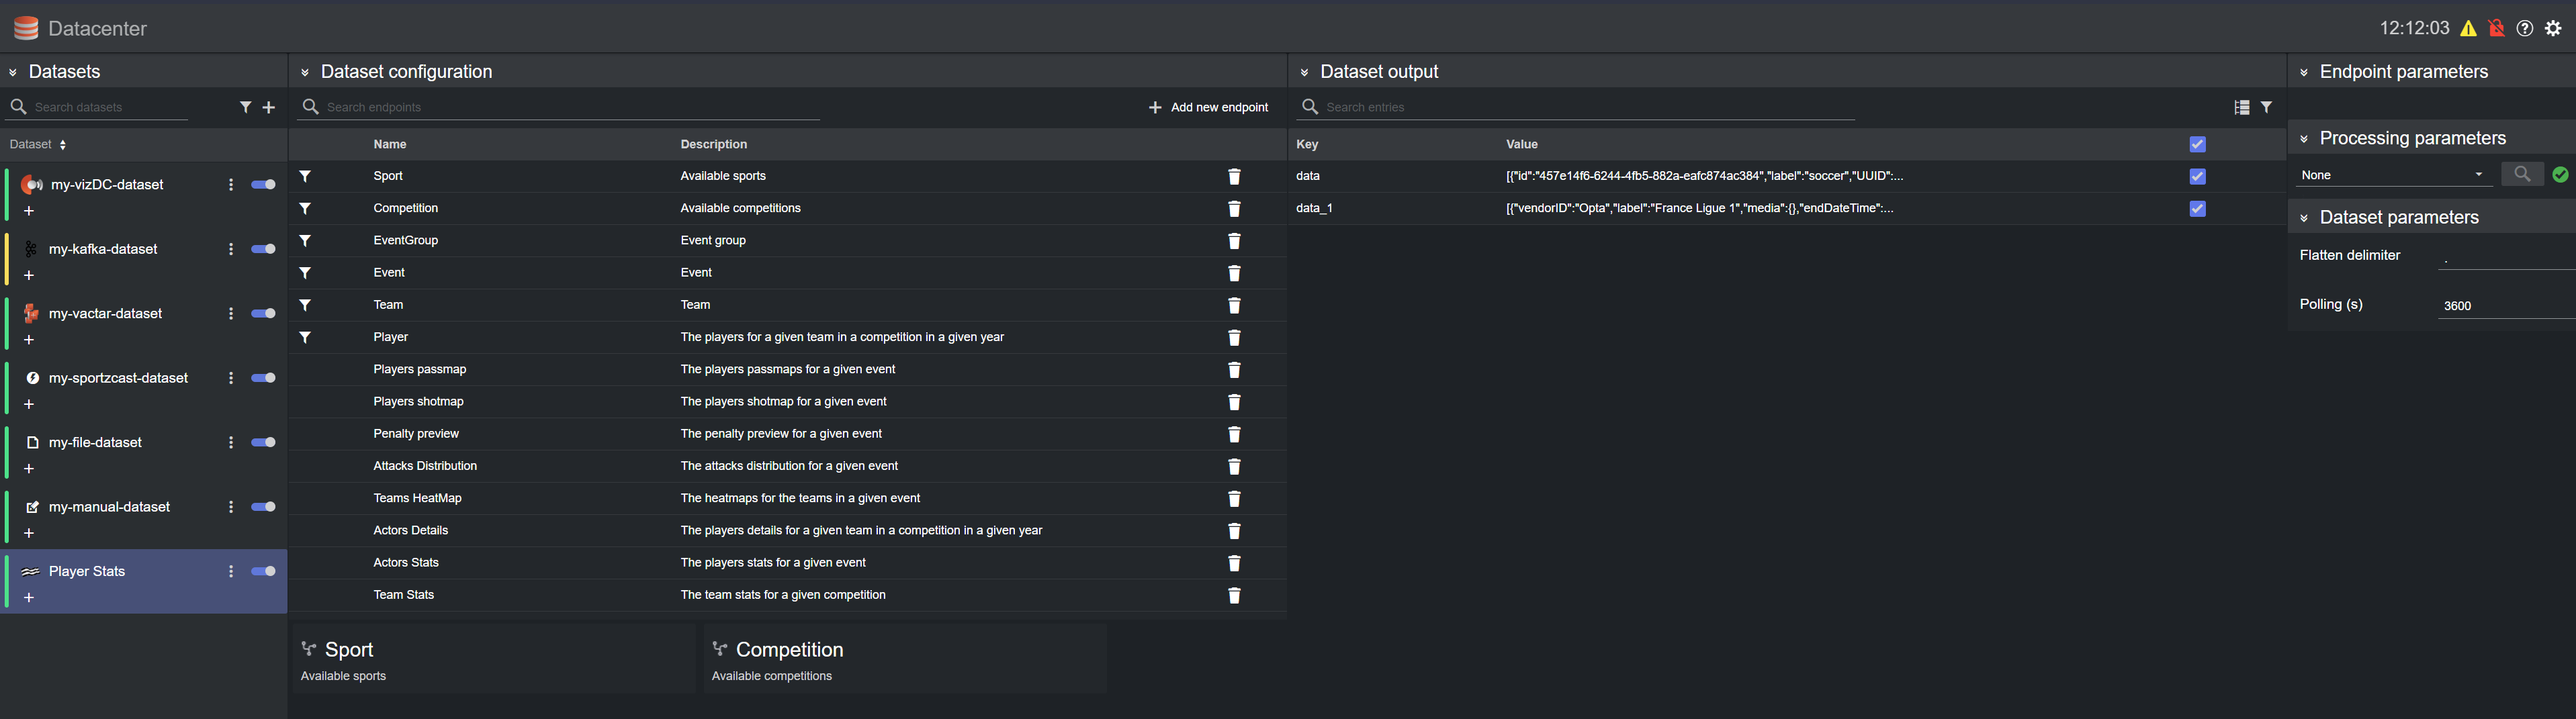The width and height of the screenshot is (2576, 719).
Task: Delete the Sport endpoint using trash icon
Action: [1234, 177]
